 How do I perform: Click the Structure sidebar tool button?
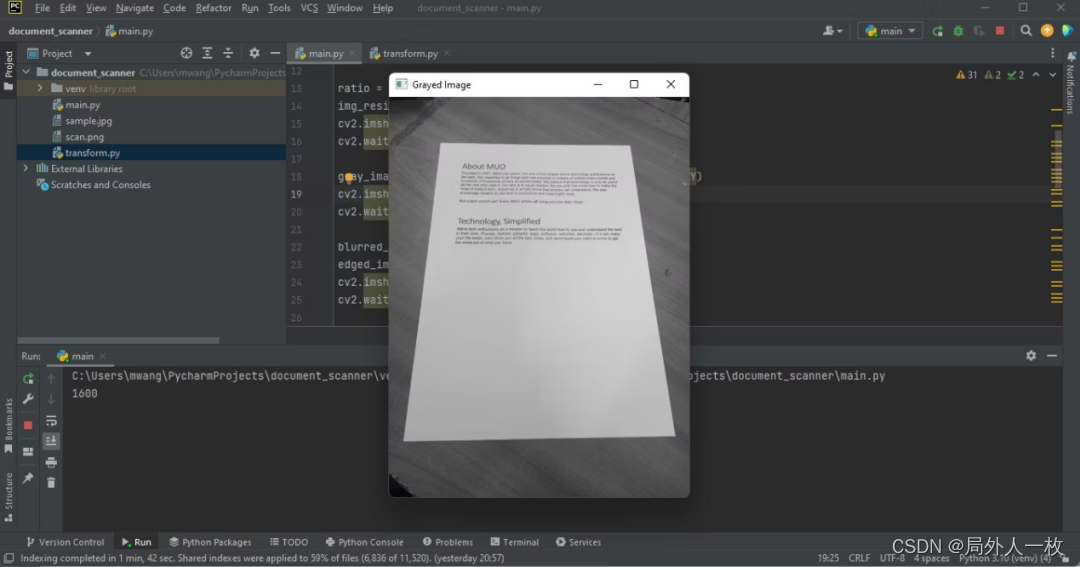coord(8,497)
